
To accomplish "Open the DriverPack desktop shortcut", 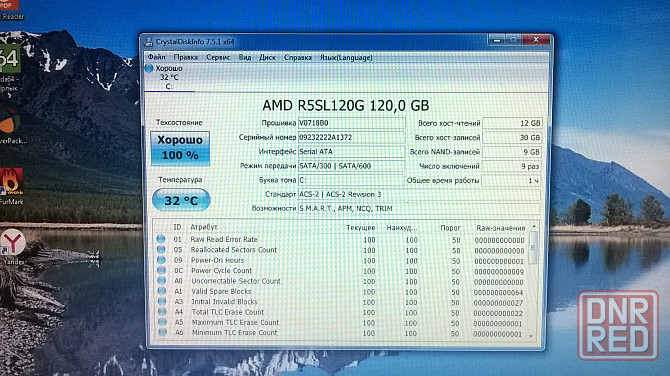I will click(x=12, y=126).
